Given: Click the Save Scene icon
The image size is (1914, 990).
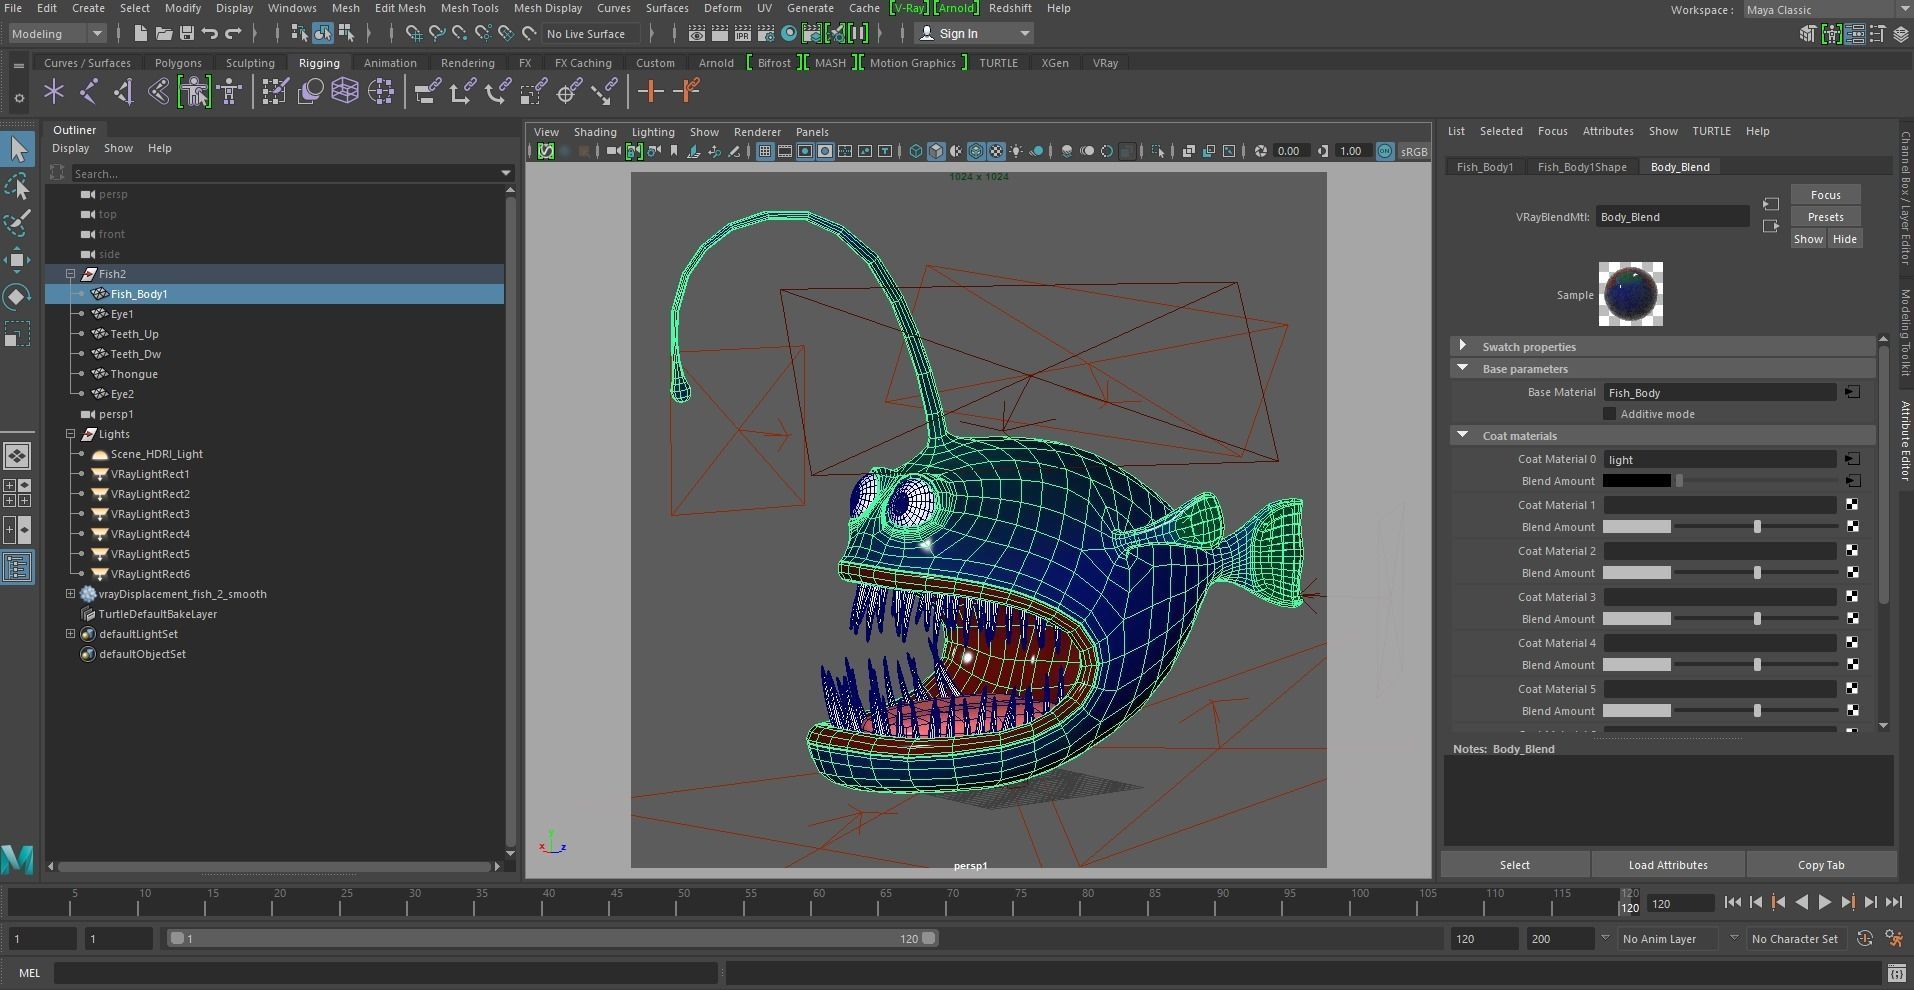Looking at the screenshot, I should 186,34.
